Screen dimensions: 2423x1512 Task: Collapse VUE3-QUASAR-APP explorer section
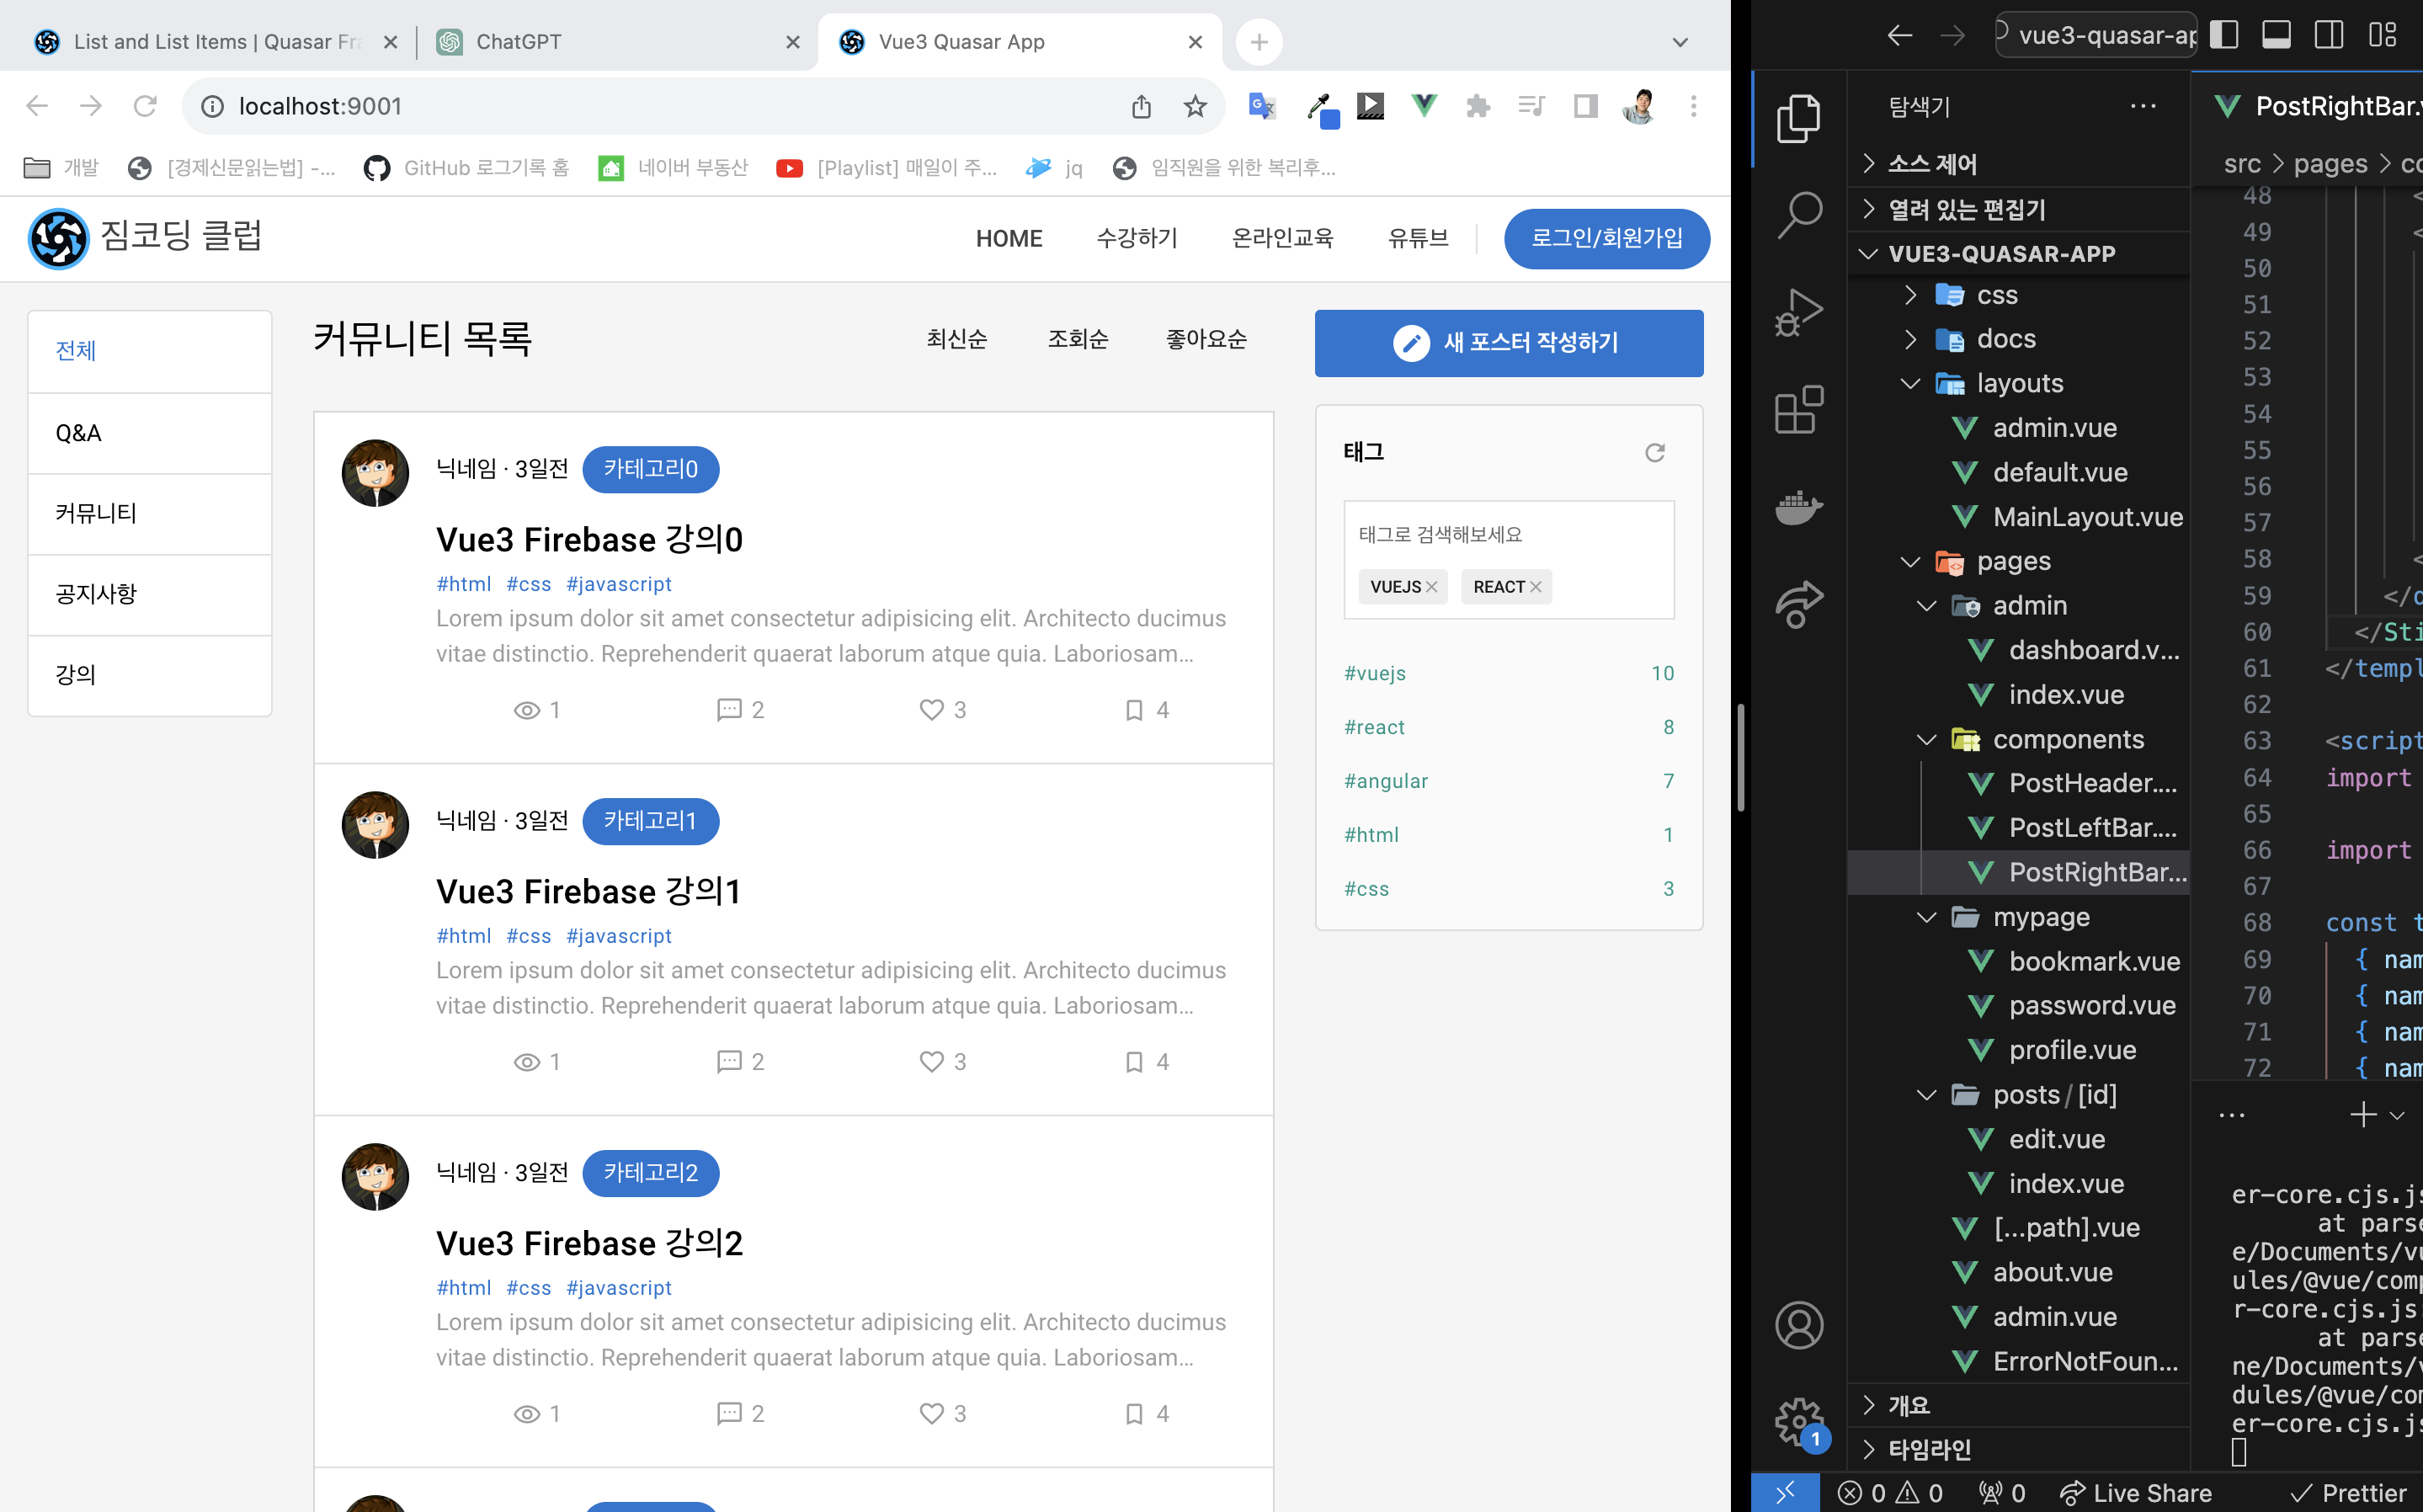[x=2019, y=254]
